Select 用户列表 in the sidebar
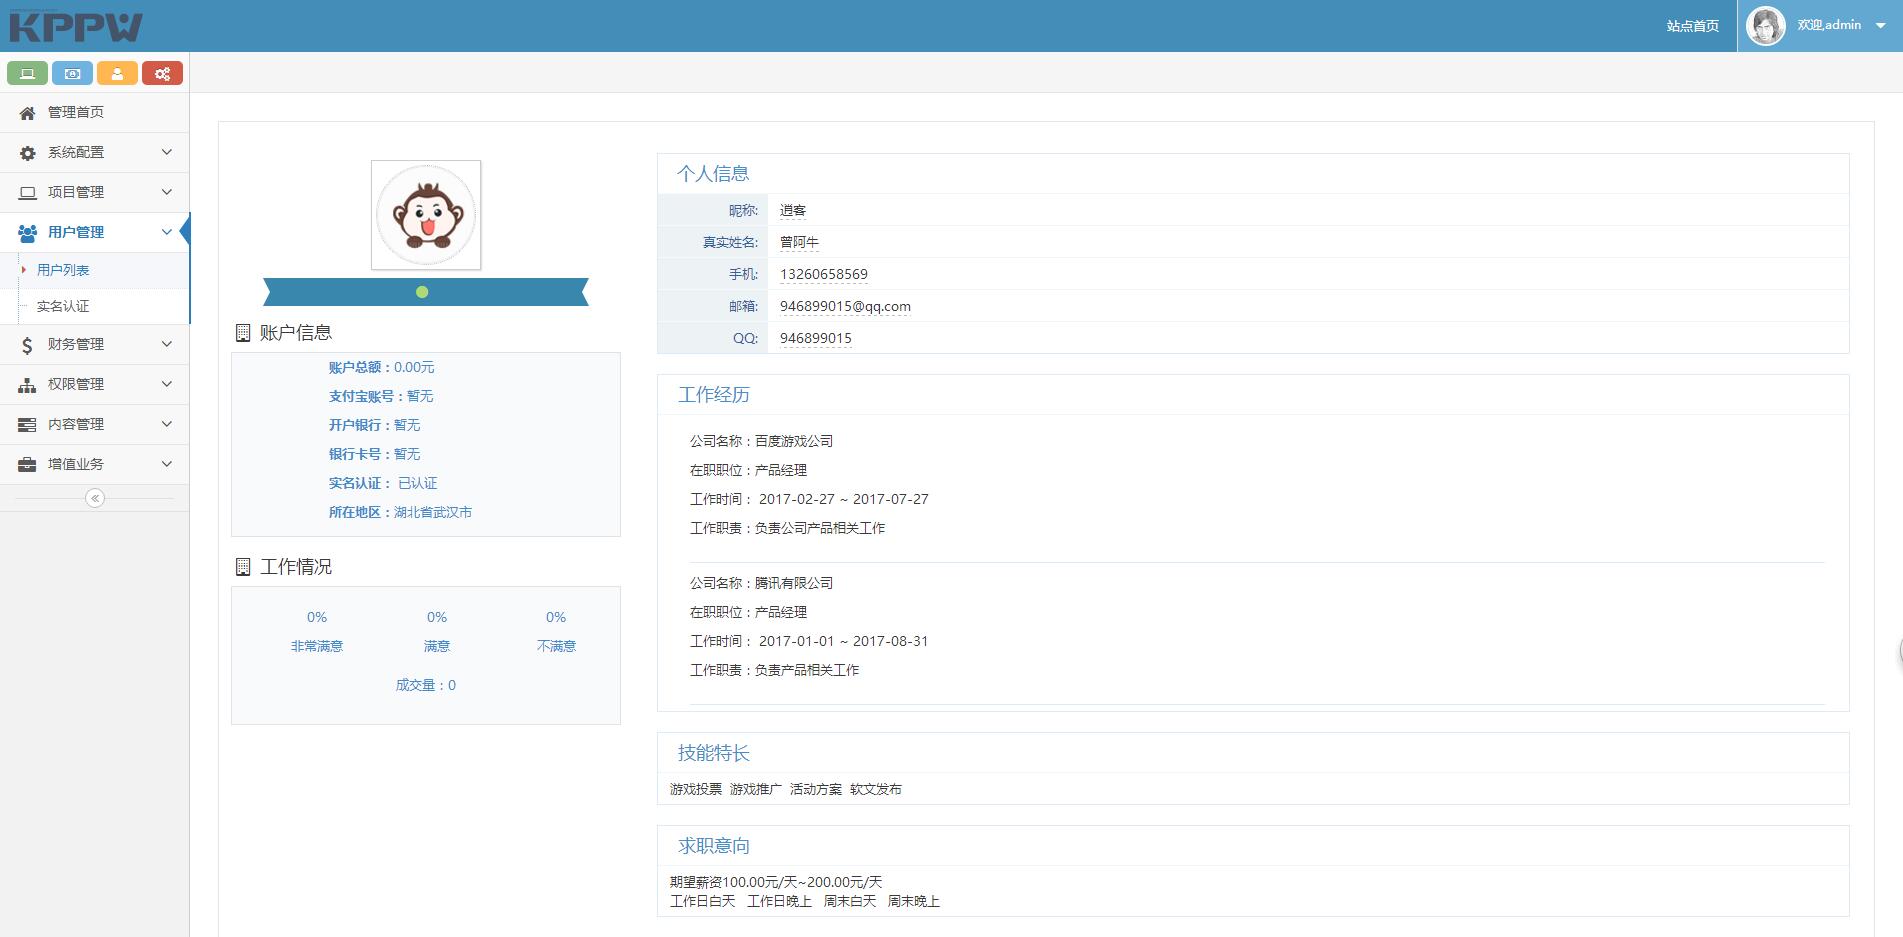Viewport: 1903px width, 937px height. click(x=63, y=270)
